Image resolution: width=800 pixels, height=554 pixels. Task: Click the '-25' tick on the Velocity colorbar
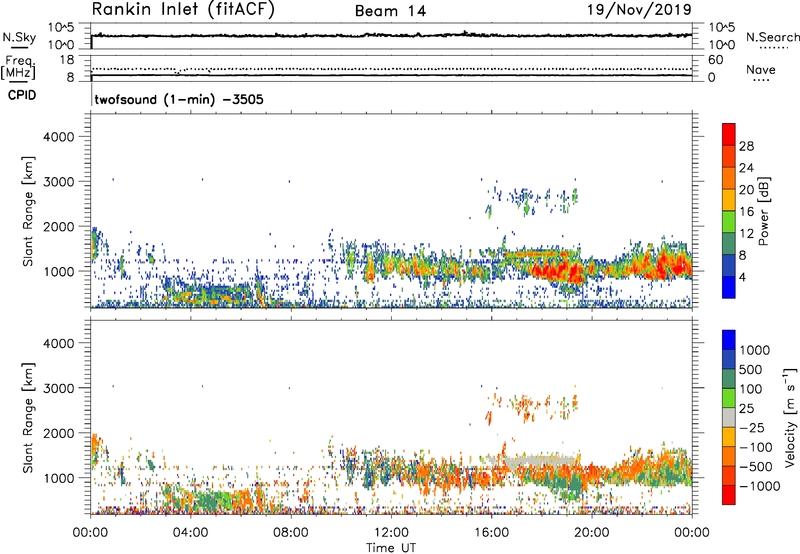point(752,428)
